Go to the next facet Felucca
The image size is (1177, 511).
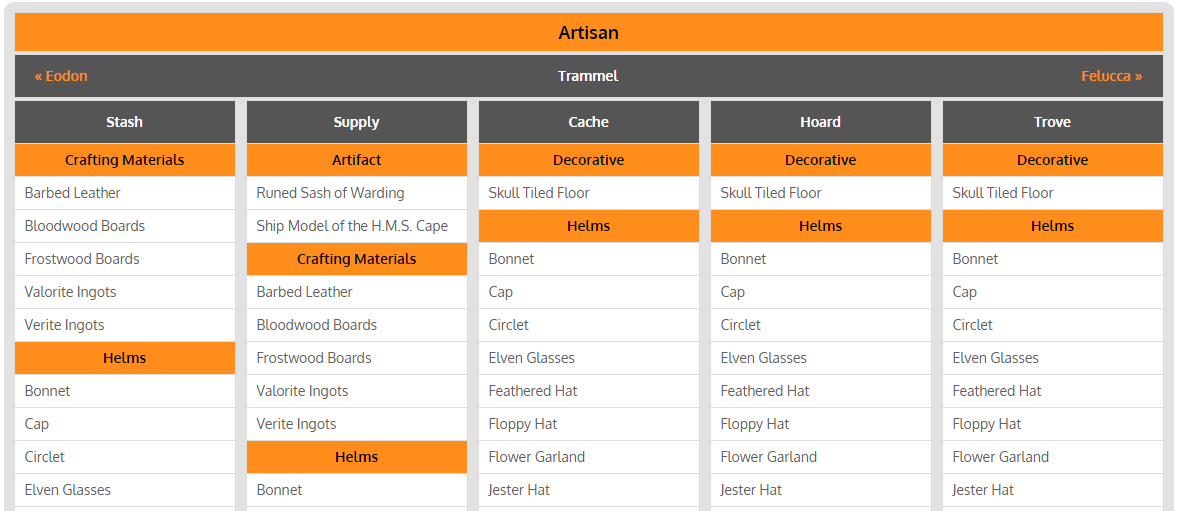[1112, 76]
